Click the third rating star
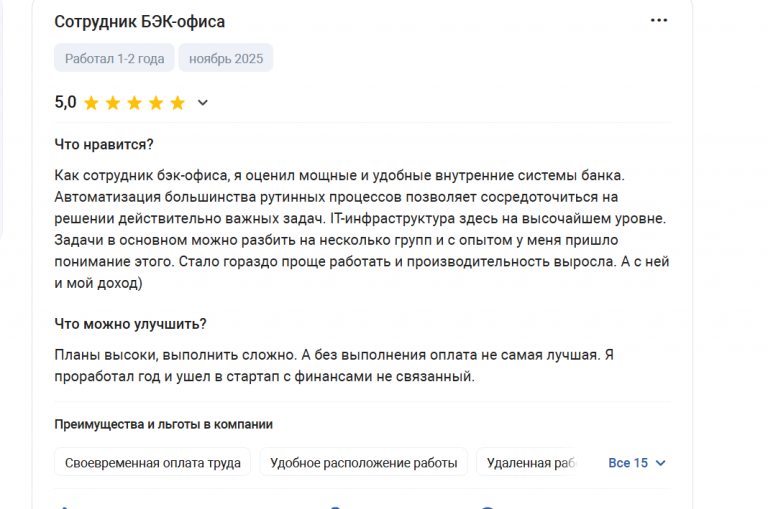This screenshot has width=768, height=509. pos(134,103)
